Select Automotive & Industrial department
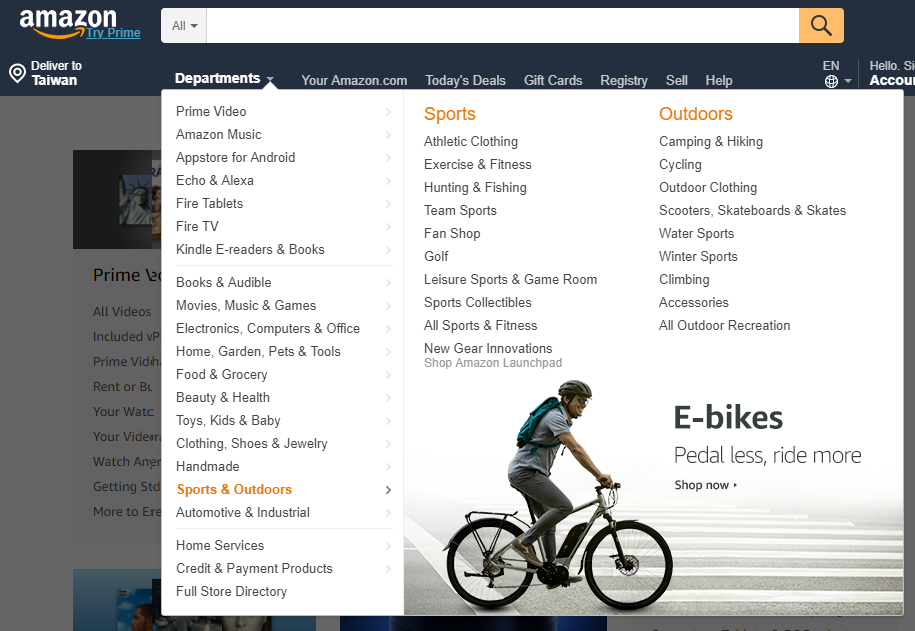 tap(243, 513)
